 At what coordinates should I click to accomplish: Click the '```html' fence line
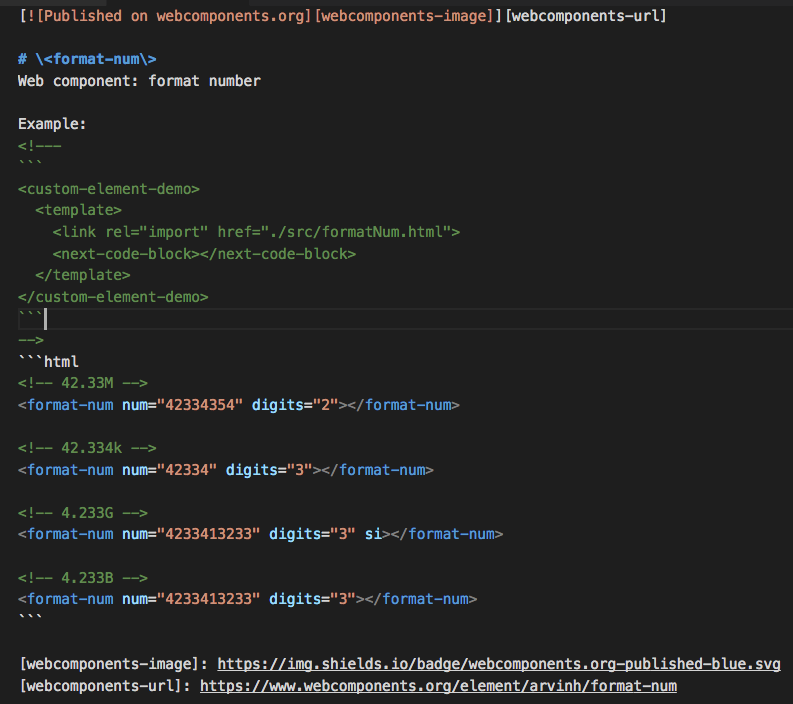48,362
